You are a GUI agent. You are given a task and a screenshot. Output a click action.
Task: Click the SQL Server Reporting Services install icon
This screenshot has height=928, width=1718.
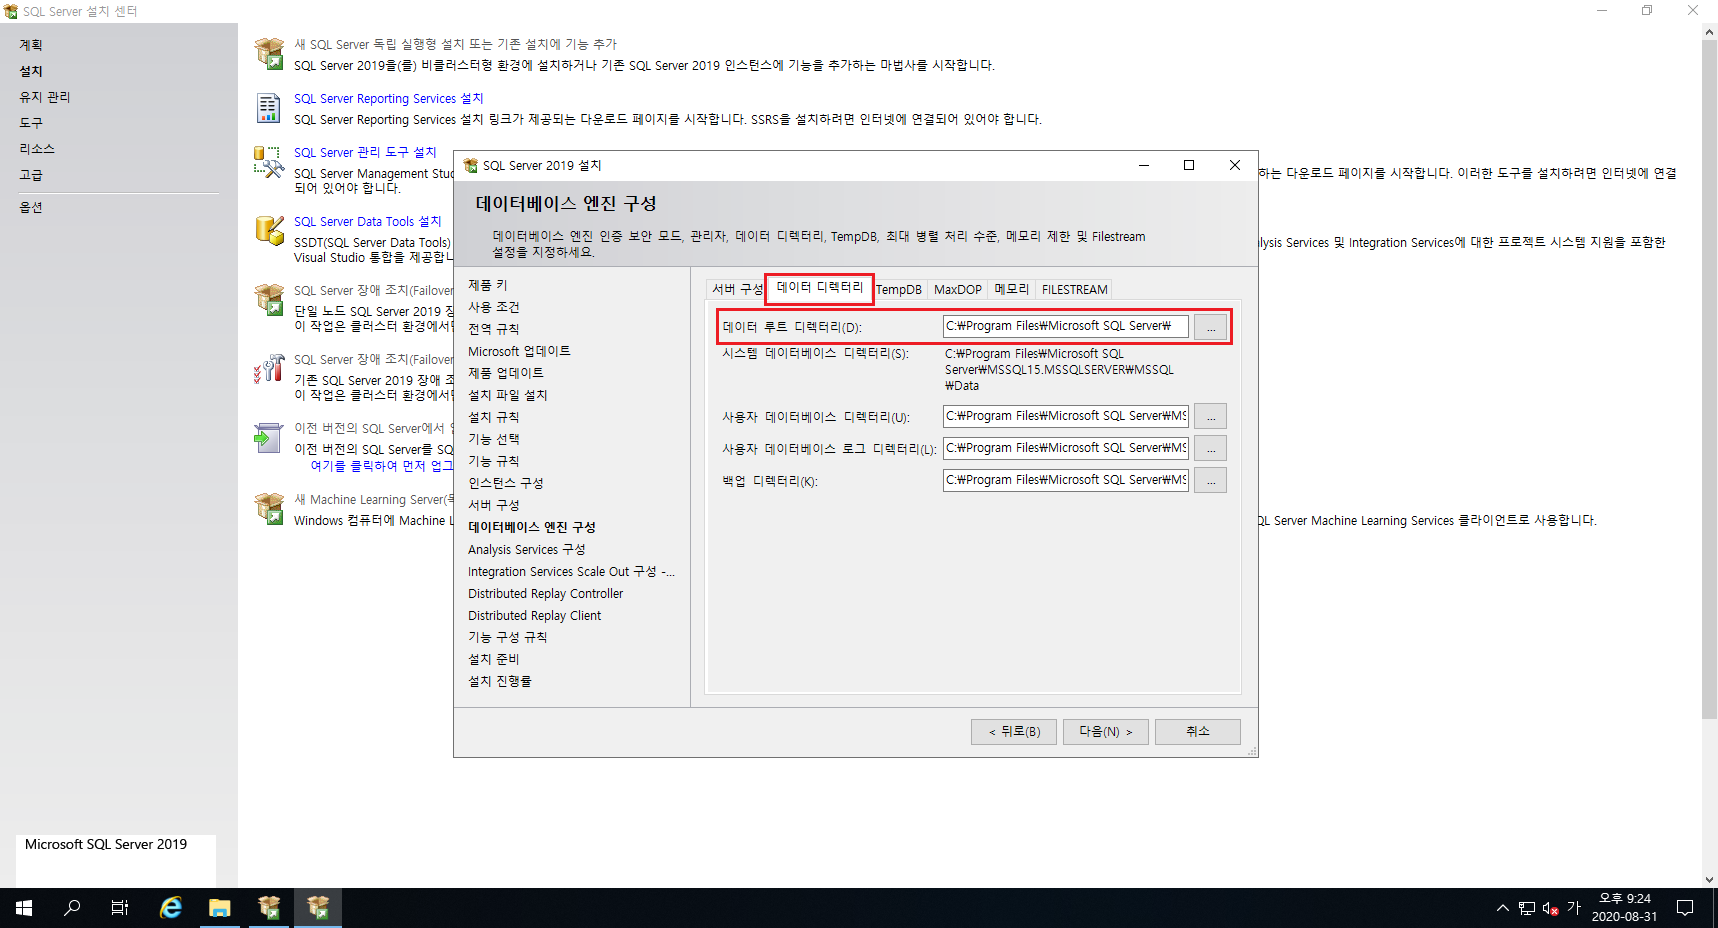[269, 107]
